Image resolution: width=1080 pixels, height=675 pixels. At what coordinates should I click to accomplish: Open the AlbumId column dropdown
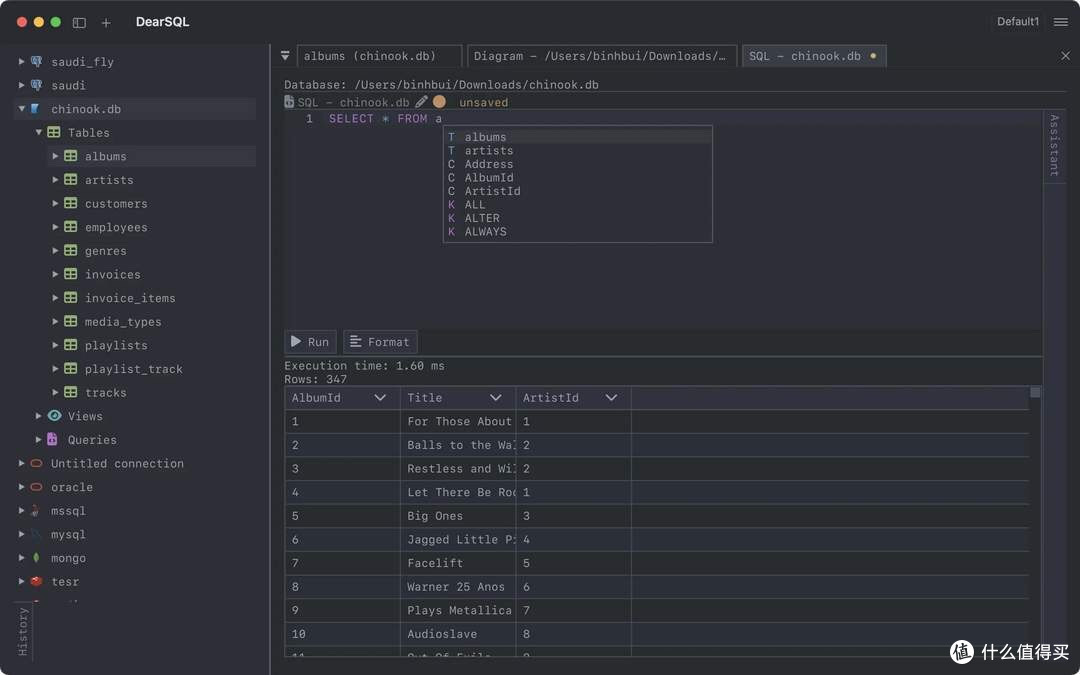coord(380,397)
